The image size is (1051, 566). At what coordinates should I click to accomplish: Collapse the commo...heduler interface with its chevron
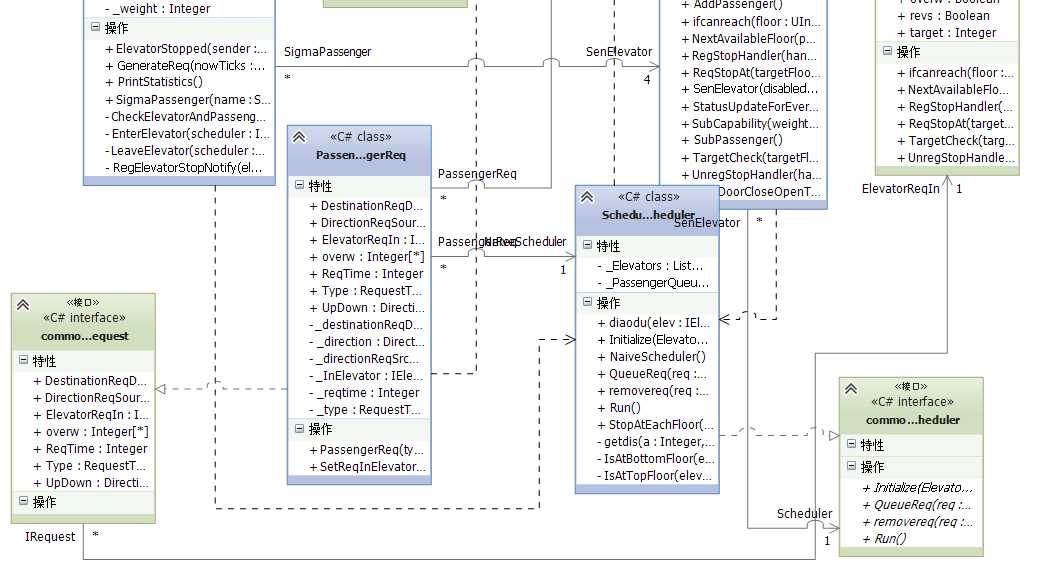(x=851, y=388)
